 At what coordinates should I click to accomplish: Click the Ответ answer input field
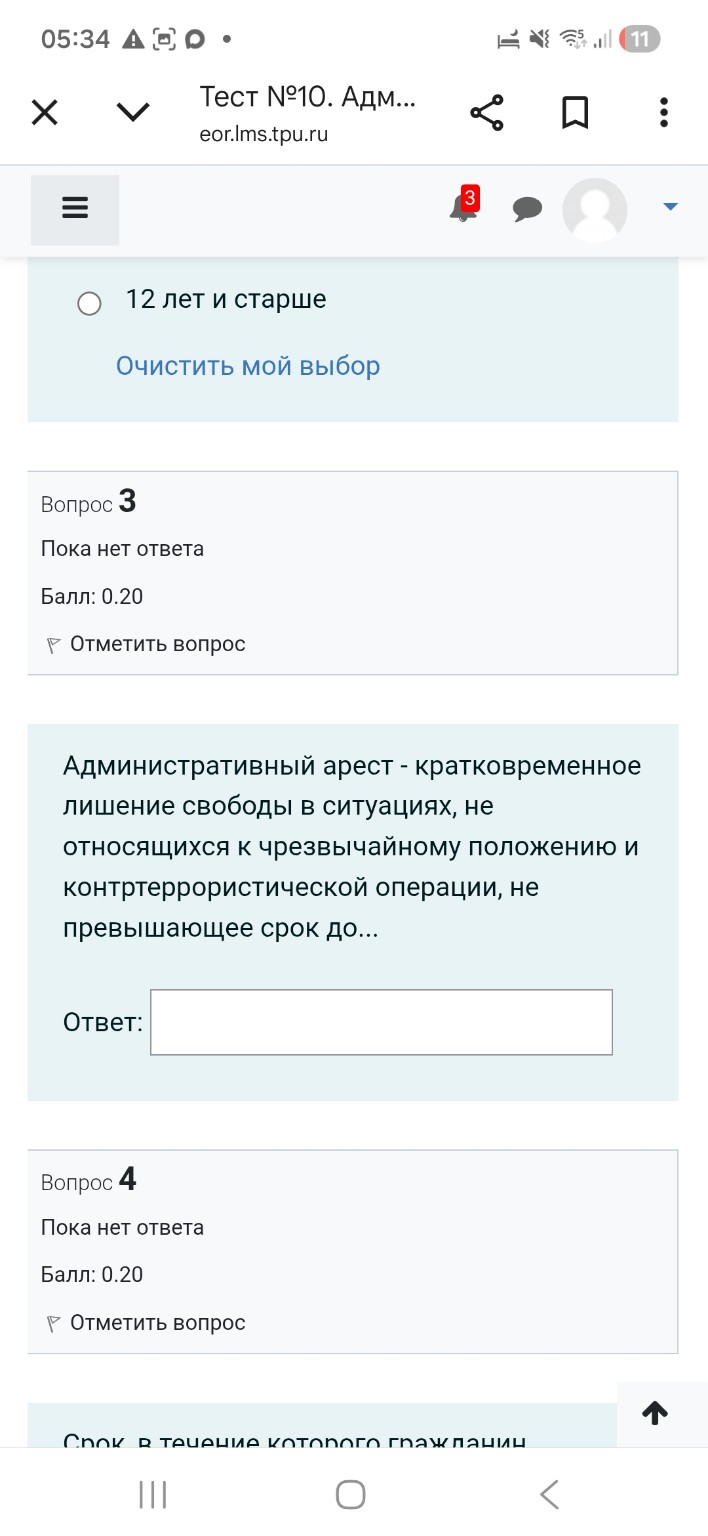[x=380, y=1021]
